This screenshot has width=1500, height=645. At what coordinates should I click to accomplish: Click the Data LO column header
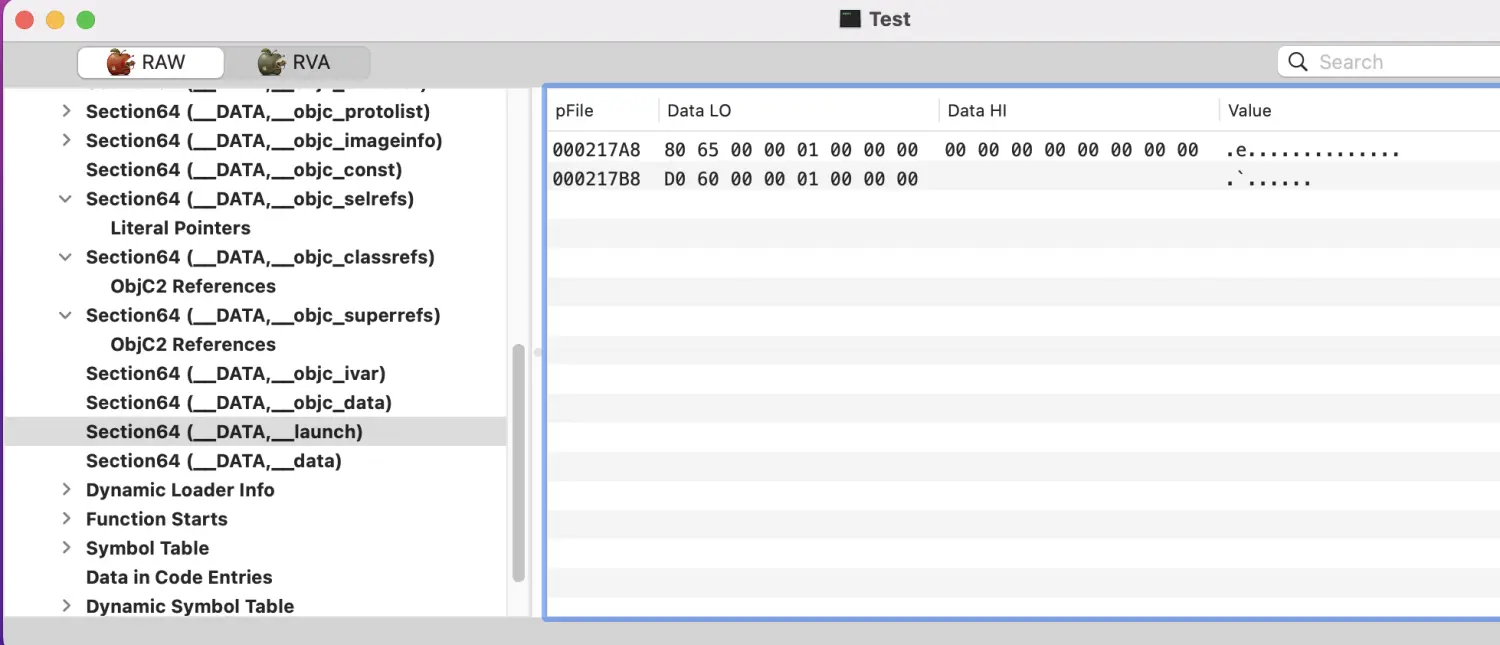coord(699,111)
